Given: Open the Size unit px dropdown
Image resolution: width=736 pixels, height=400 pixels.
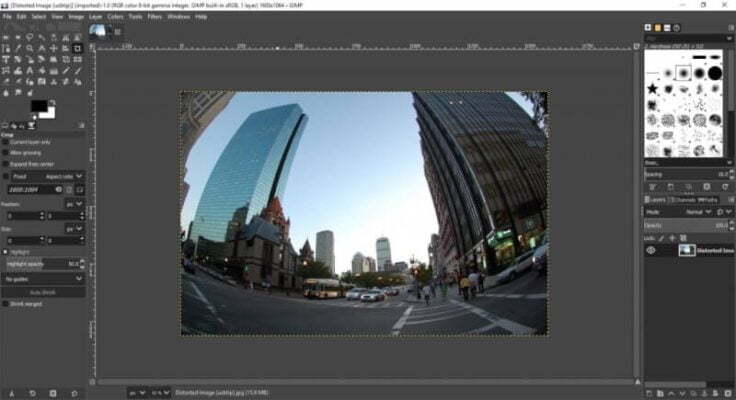Looking at the screenshot, I should point(75,229).
